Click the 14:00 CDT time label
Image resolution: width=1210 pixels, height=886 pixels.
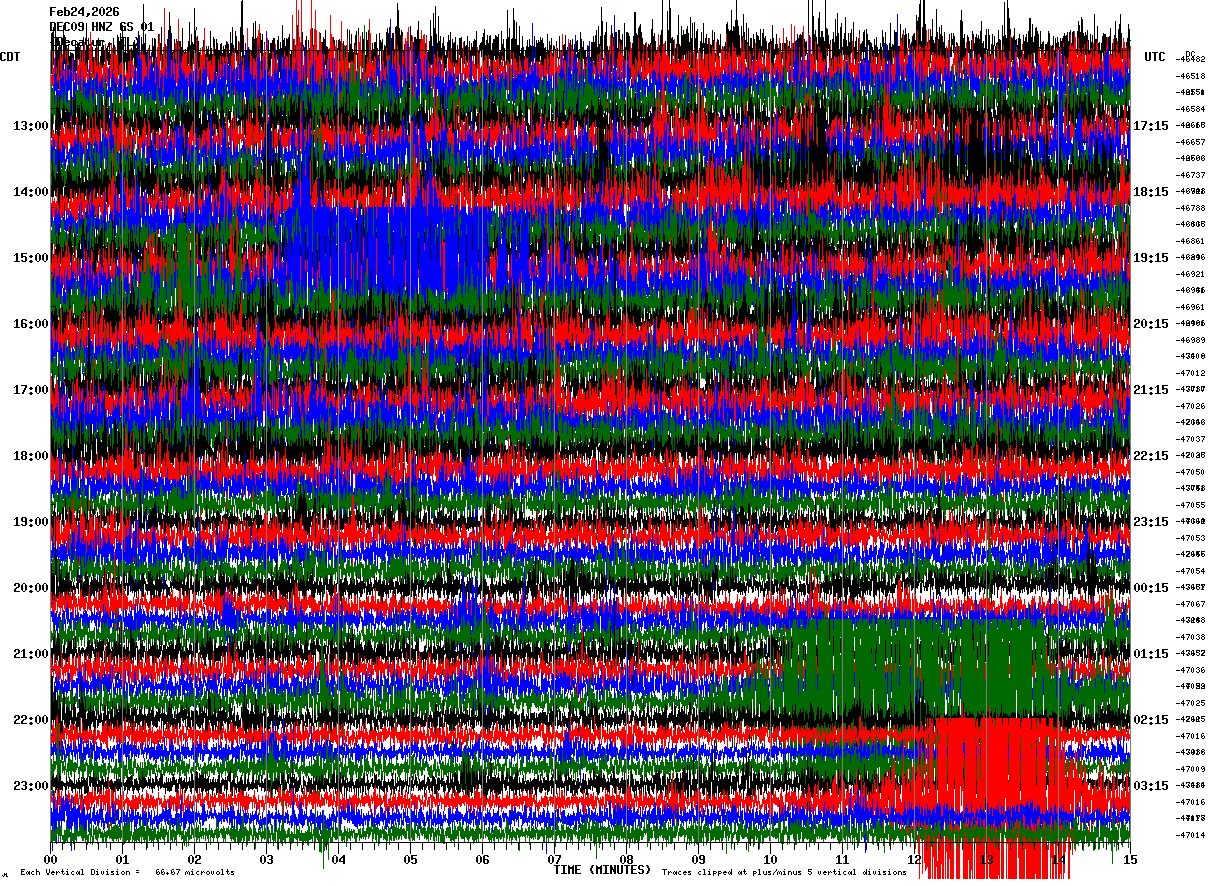31,192
